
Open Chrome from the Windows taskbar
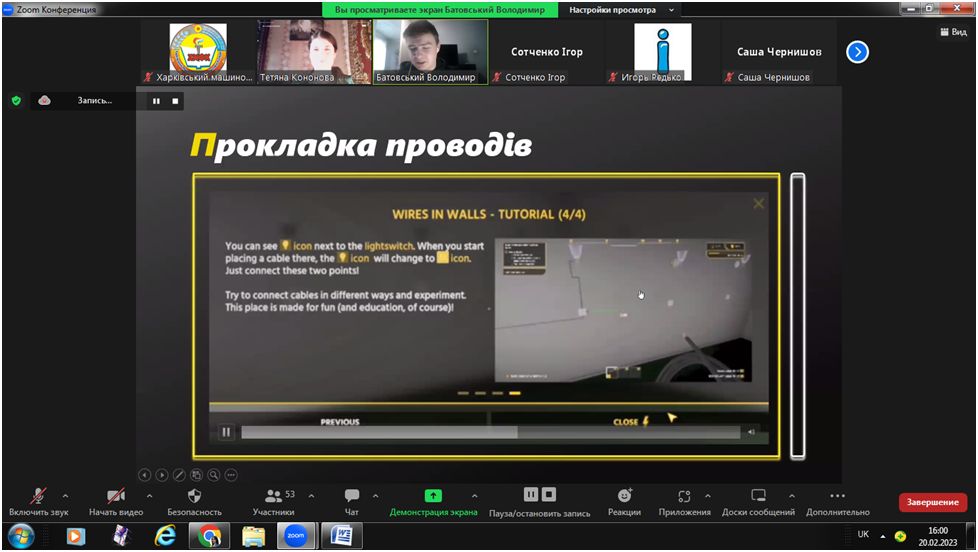click(210, 536)
